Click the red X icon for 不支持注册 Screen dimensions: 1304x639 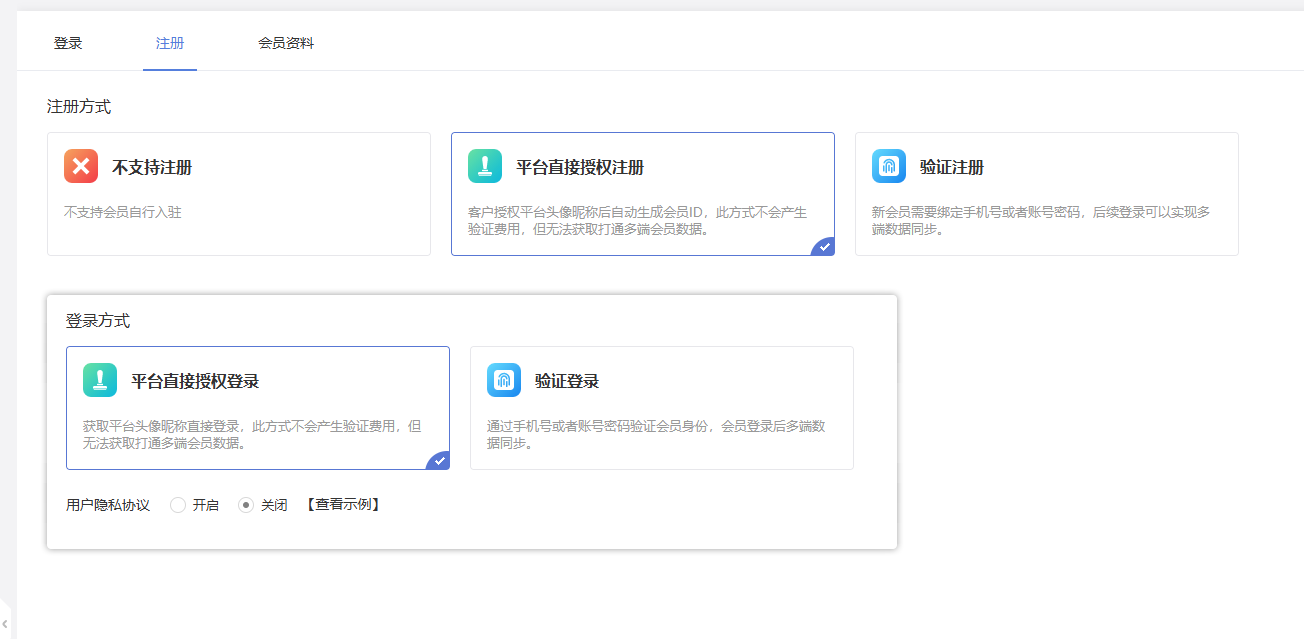click(x=81, y=166)
